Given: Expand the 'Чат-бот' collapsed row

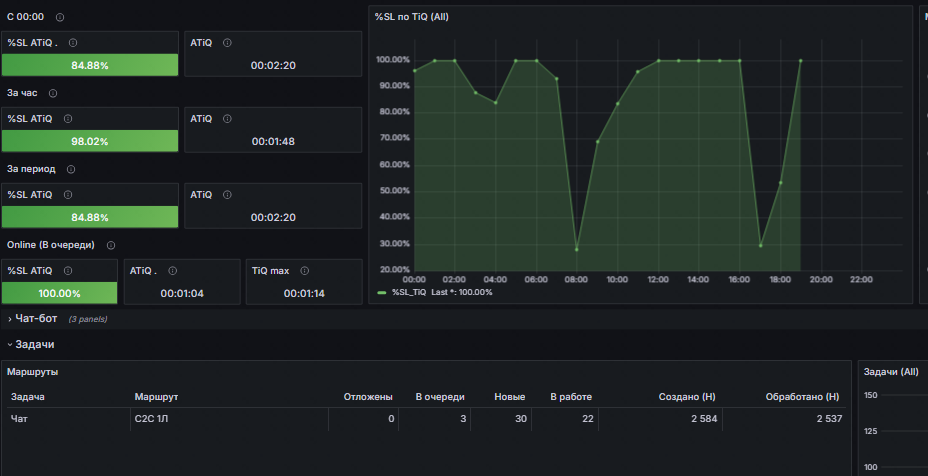Looking at the screenshot, I should pyautogui.click(x=36, y=319).
